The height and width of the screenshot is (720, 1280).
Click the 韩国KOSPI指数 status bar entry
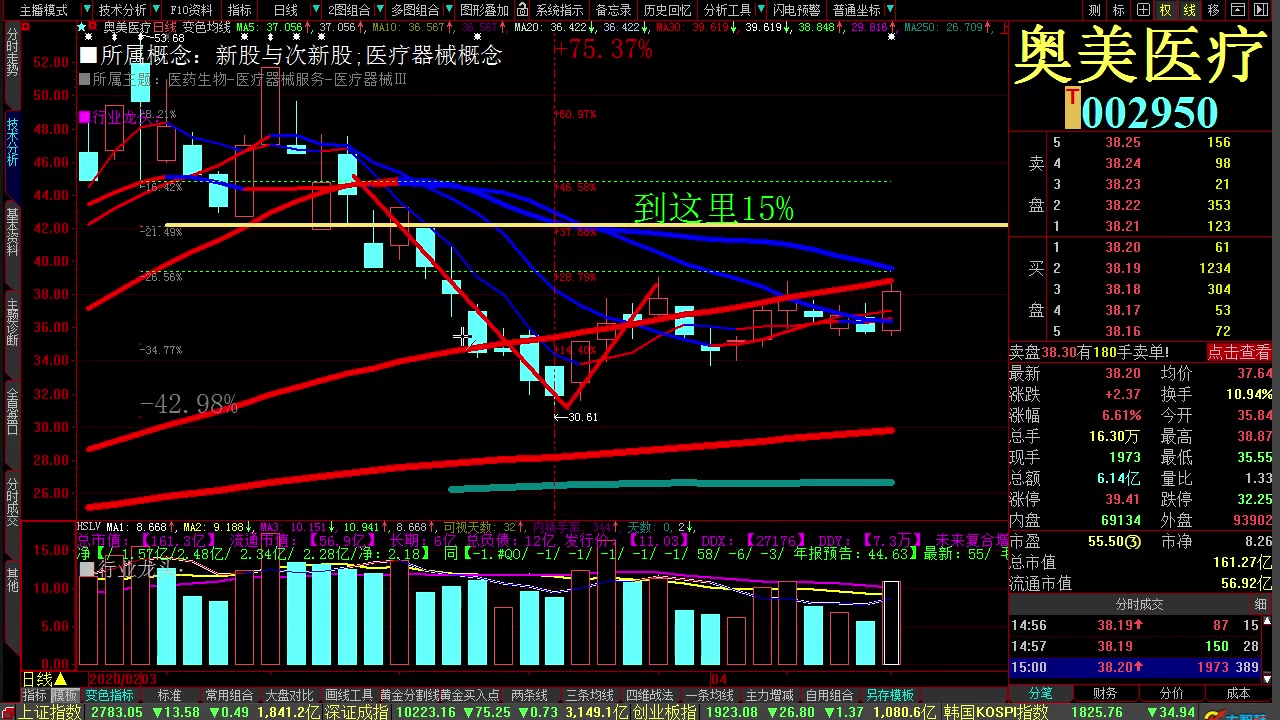pyautogui.click(x=994, y=712)
